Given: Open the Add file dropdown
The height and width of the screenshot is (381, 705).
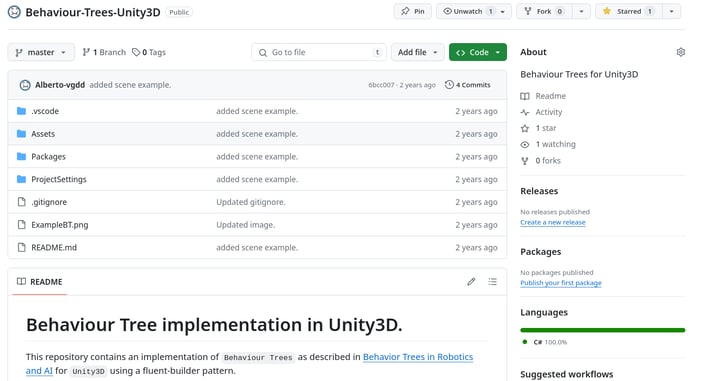Looking at the screenshot, I should click(417, 52).
